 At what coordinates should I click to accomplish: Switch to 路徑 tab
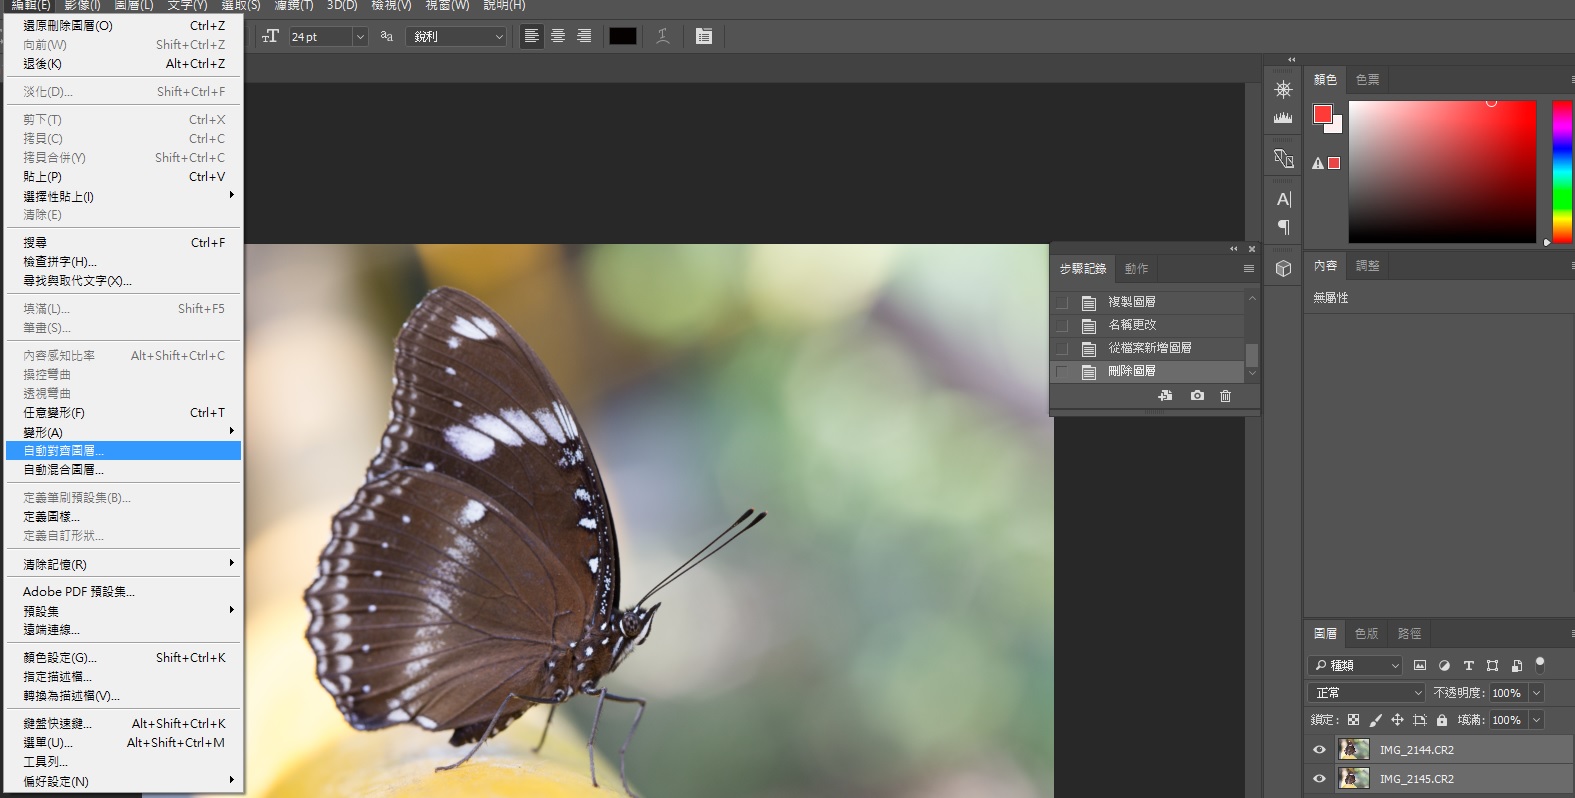coord(1409,633)
